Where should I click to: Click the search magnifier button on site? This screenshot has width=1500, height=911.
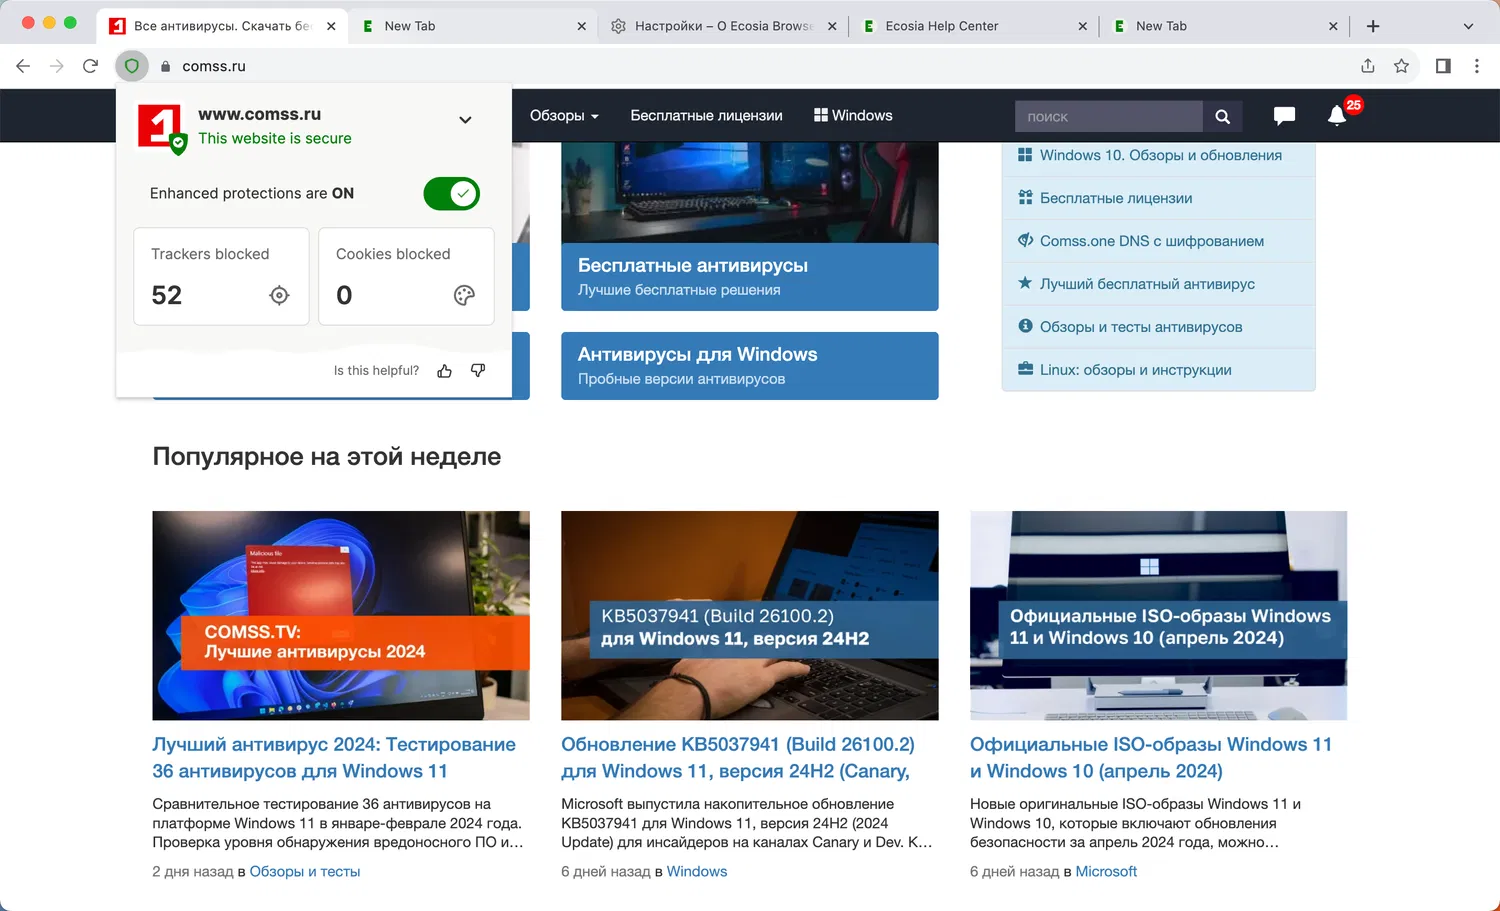coord(1222,117)
